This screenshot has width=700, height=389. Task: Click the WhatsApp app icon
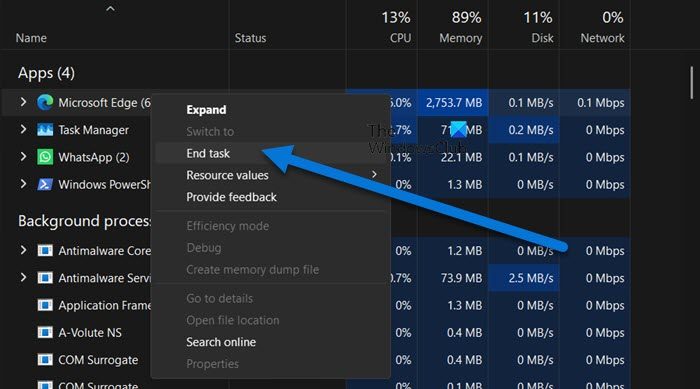[x=45, y=157]
